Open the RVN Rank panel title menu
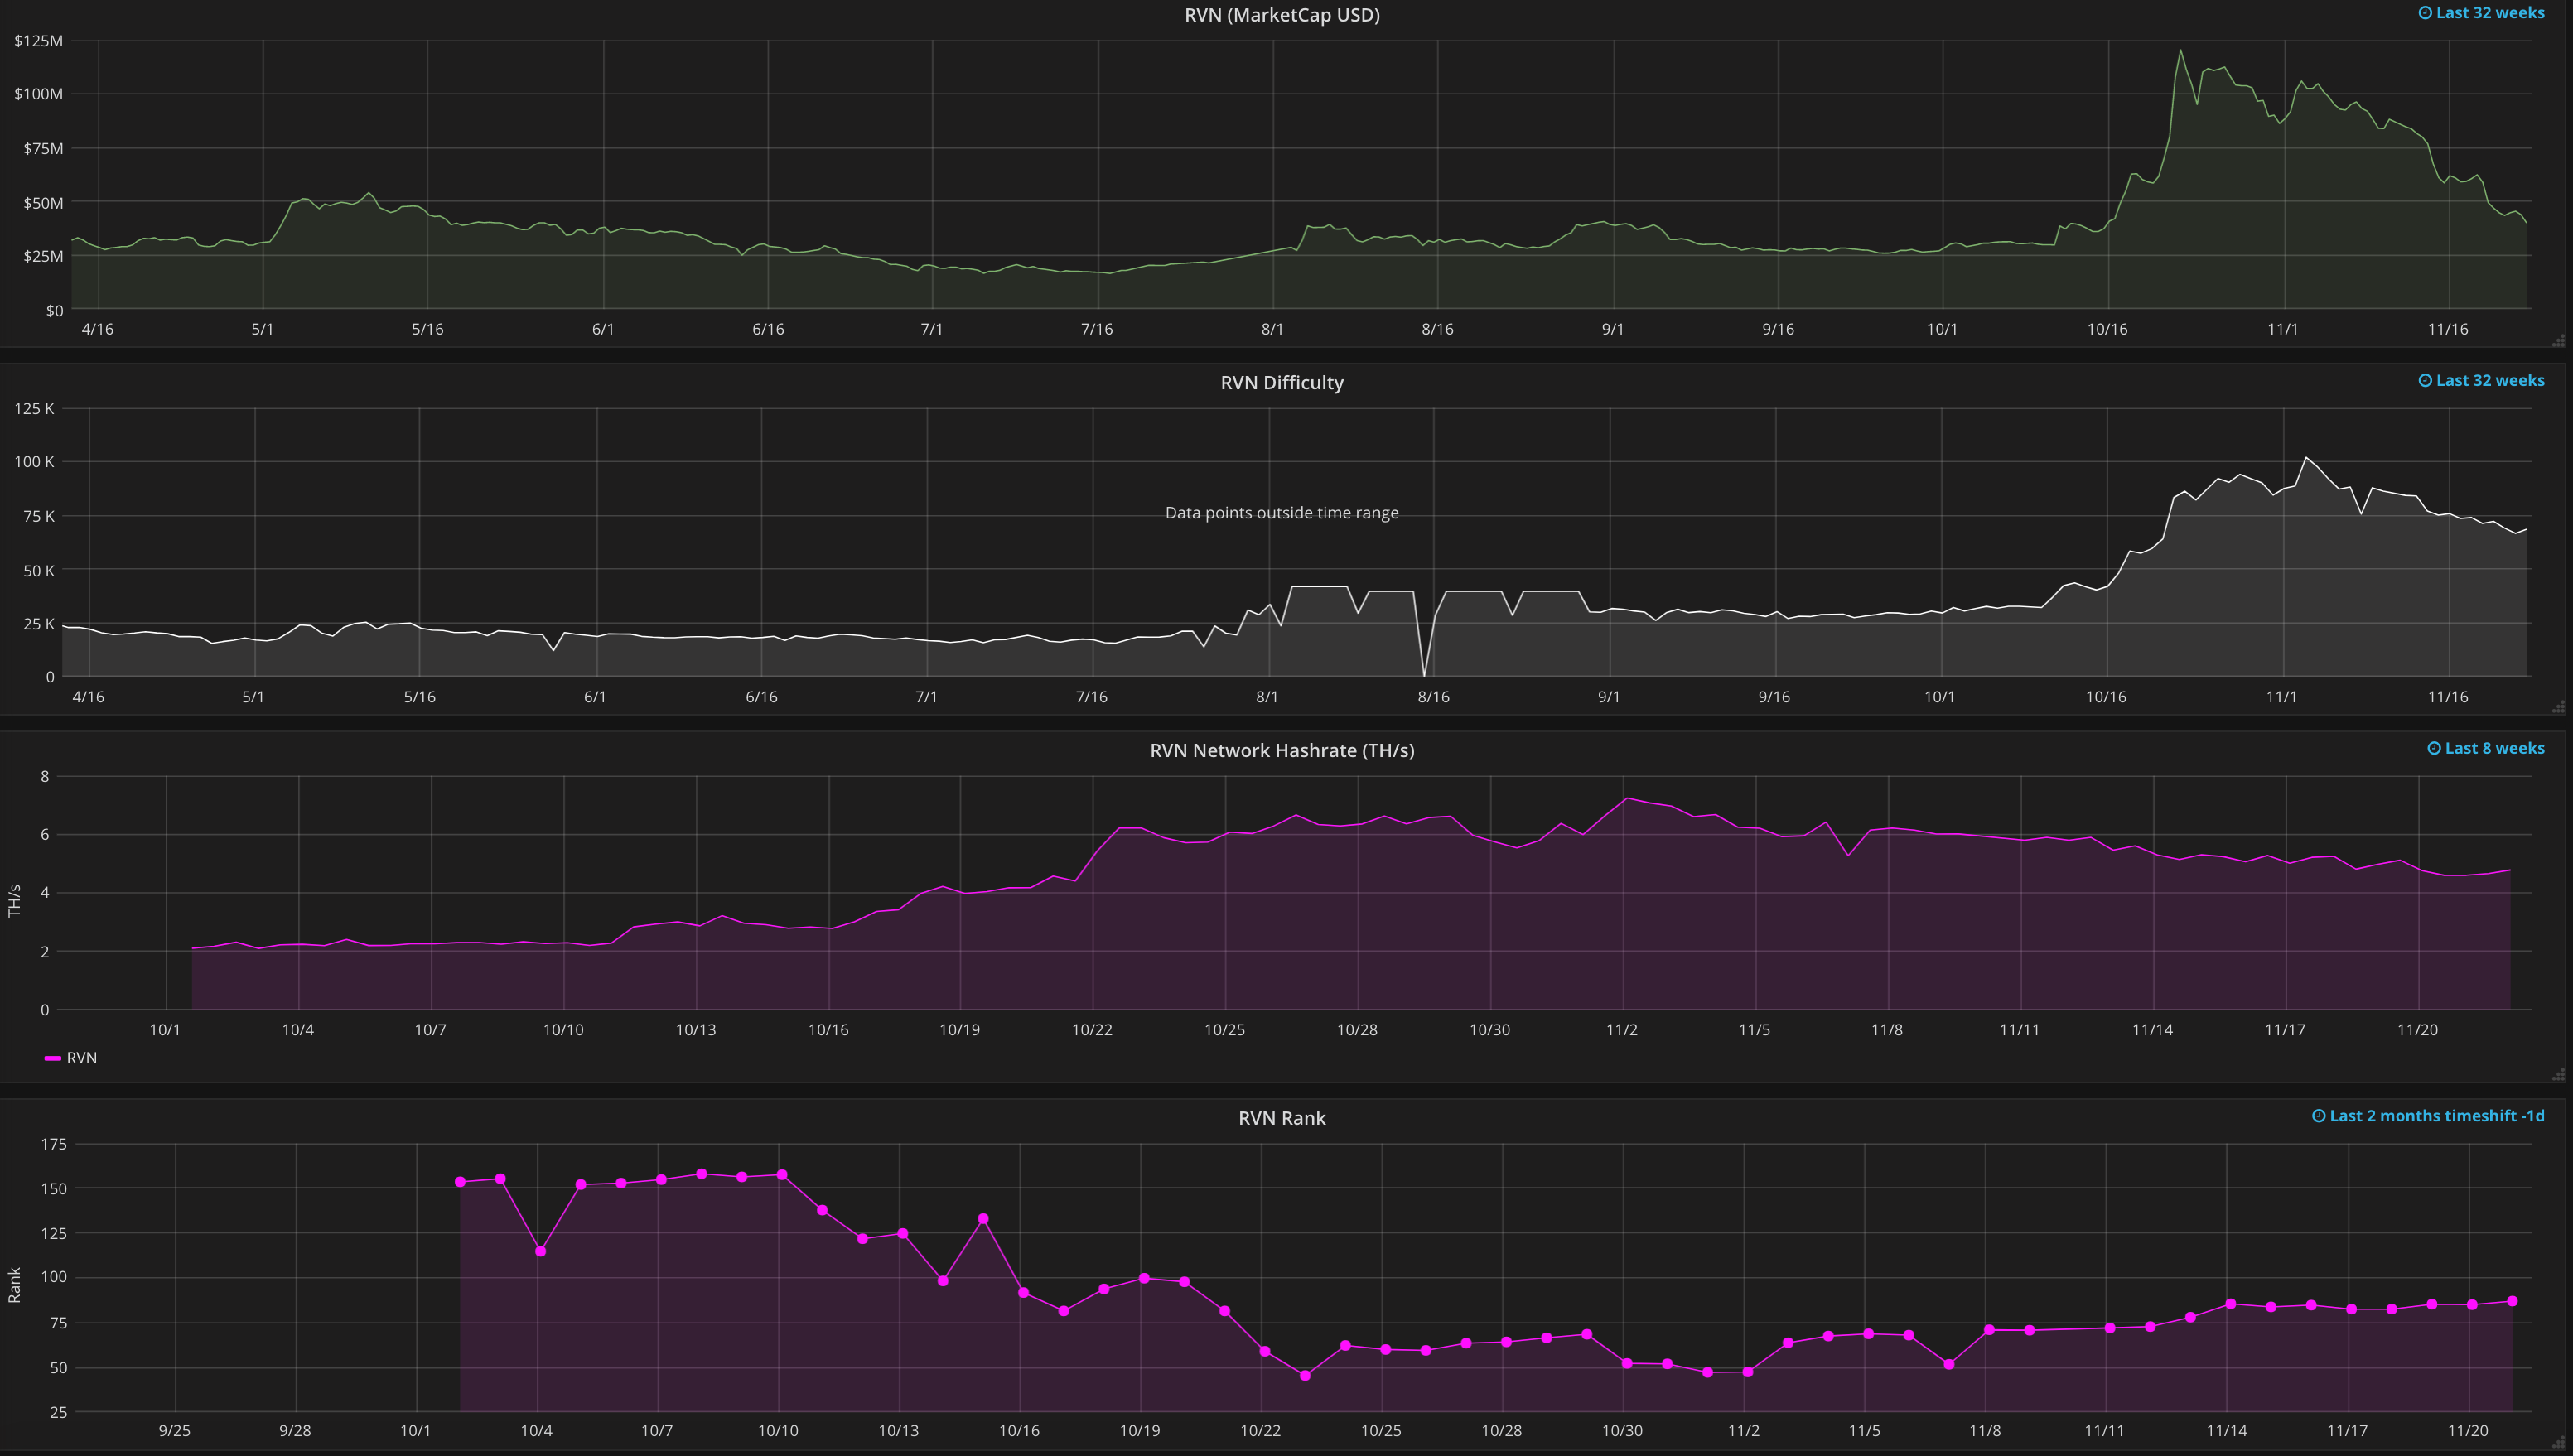The image size is (2573, 1456). click(x=1281, y=1118)
